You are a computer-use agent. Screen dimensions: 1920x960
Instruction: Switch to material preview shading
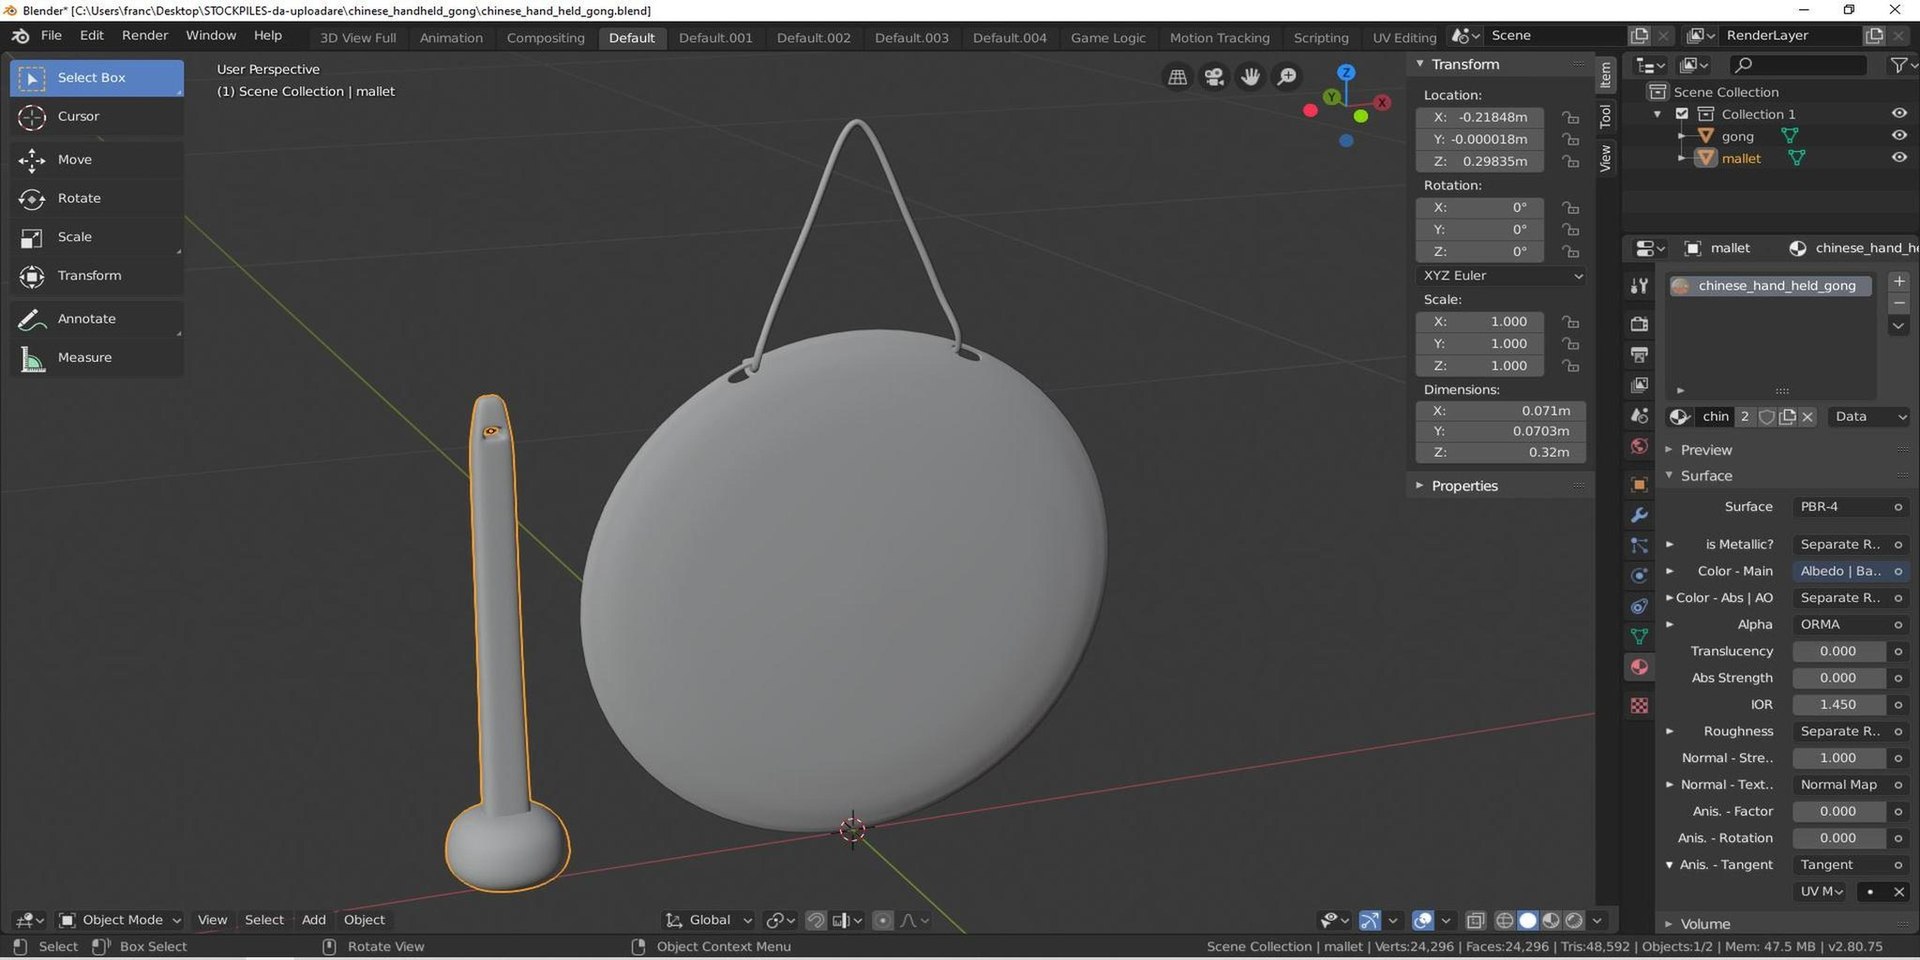coord(1551,920)
